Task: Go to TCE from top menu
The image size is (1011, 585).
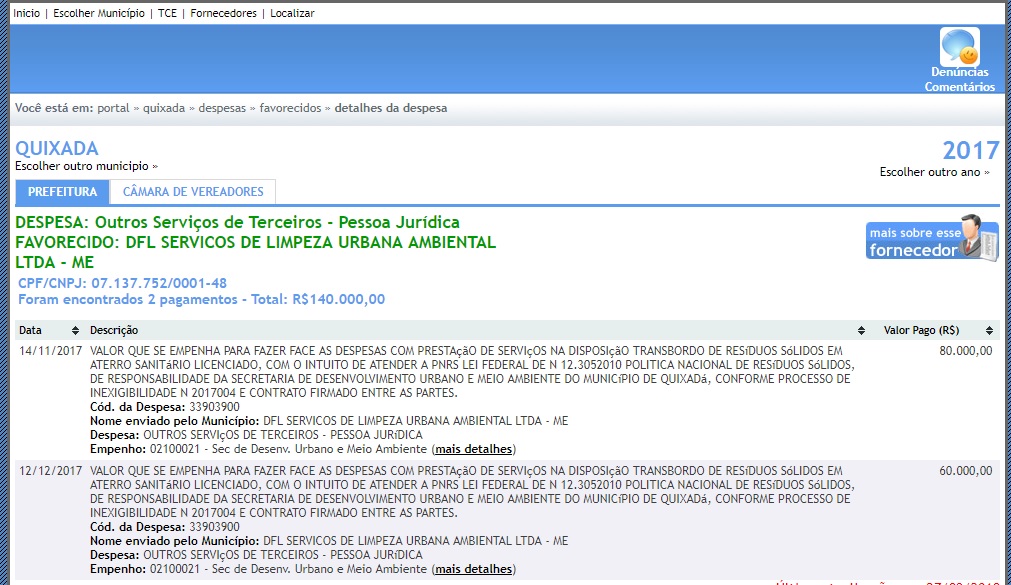Action: (x=167, y=13)
